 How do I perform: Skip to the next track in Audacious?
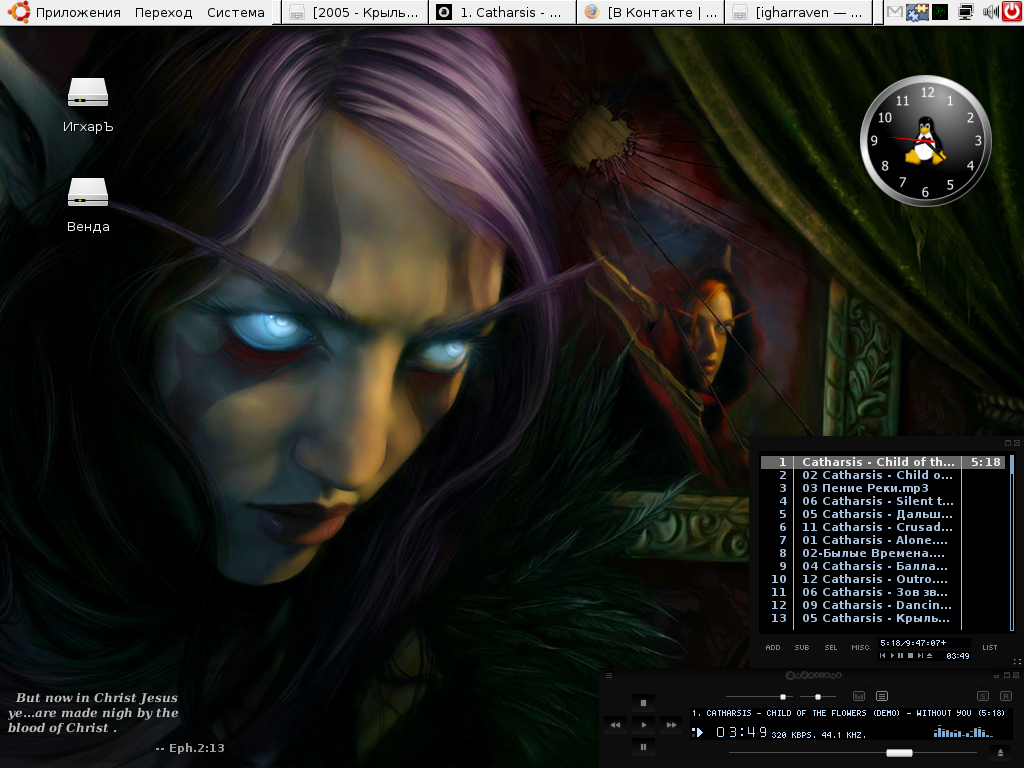tap(671, 724)
